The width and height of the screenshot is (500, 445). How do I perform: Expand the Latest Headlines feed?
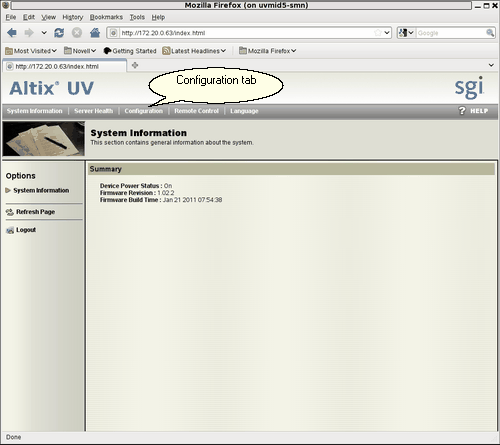194,51
